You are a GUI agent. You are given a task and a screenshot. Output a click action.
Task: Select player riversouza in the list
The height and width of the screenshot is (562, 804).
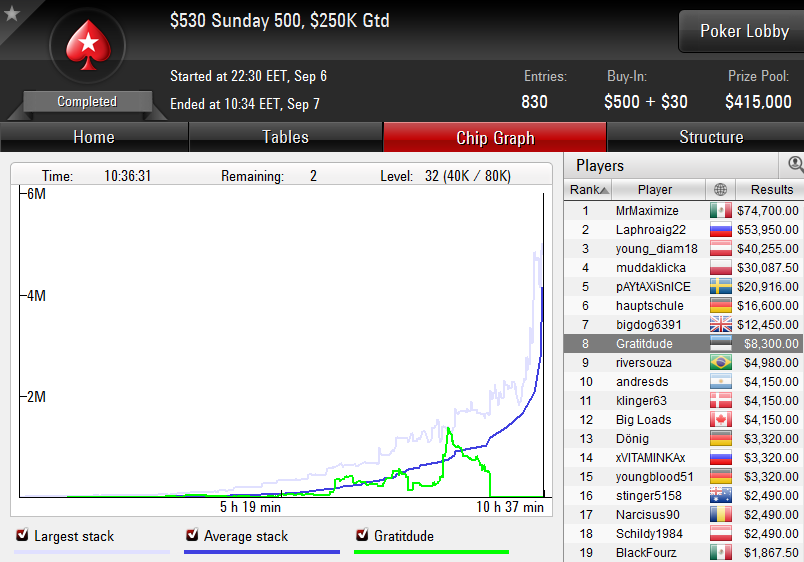pyautogui.click(x=644, y=363)
